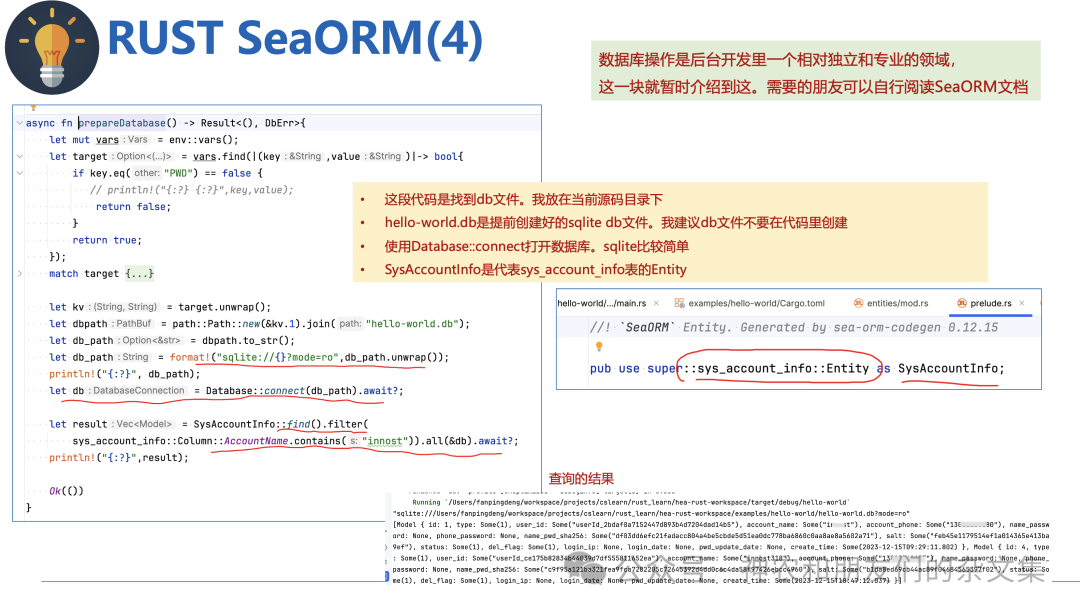Image resolution: width=1080 pixels, height=613 pixels.
Task: Expand the folded {...} placeholder after match target
Action: point(139,273)
